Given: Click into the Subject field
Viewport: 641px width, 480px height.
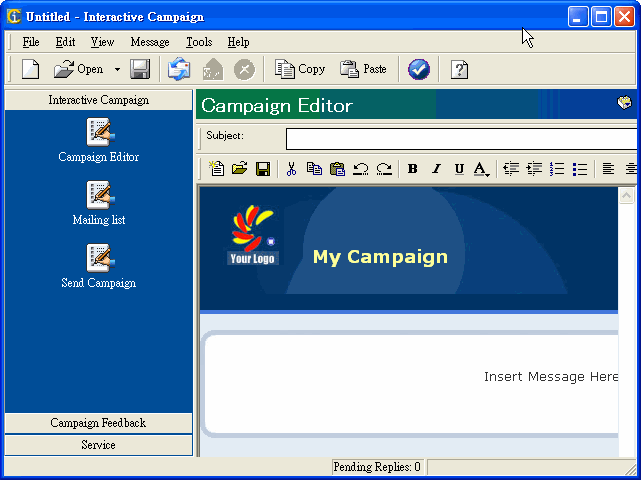Looking at the screenshot, I should [x=461, y=139].
